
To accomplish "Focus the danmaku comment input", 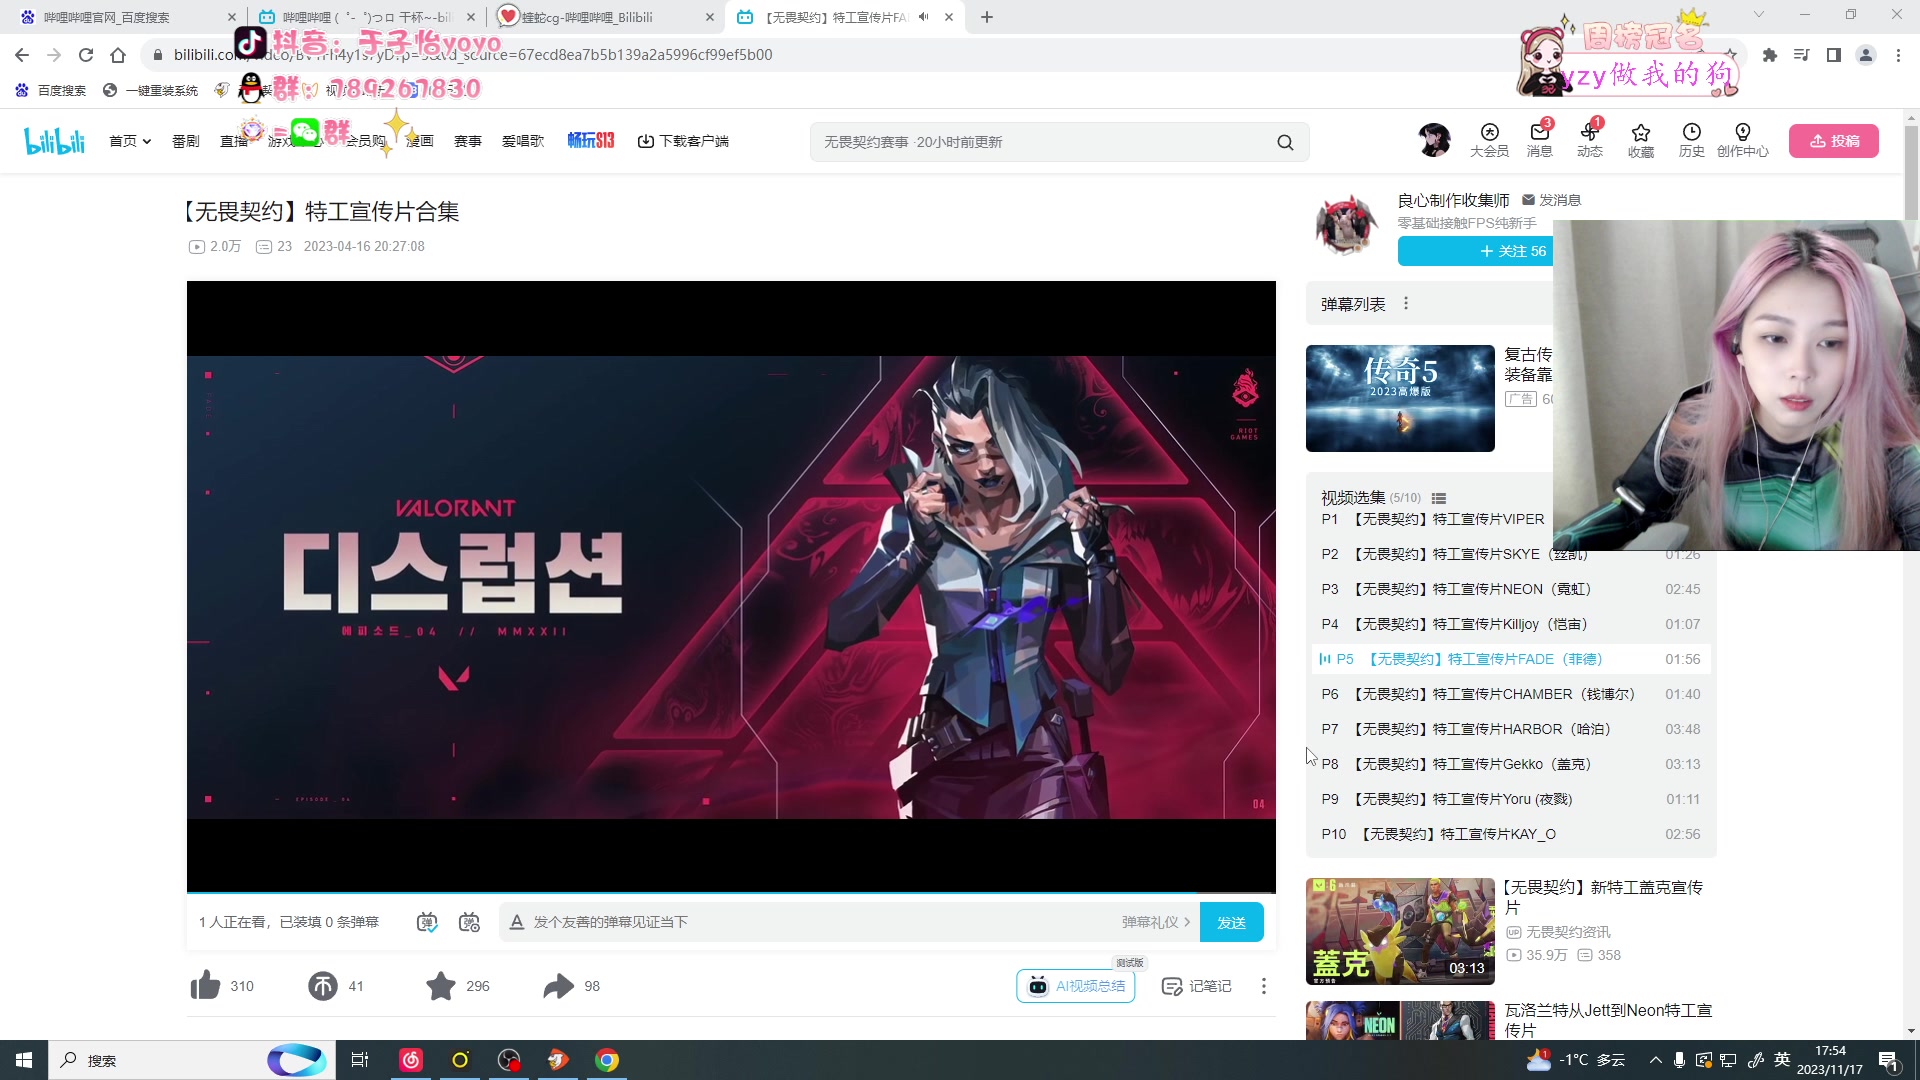I will pos(820,922).
